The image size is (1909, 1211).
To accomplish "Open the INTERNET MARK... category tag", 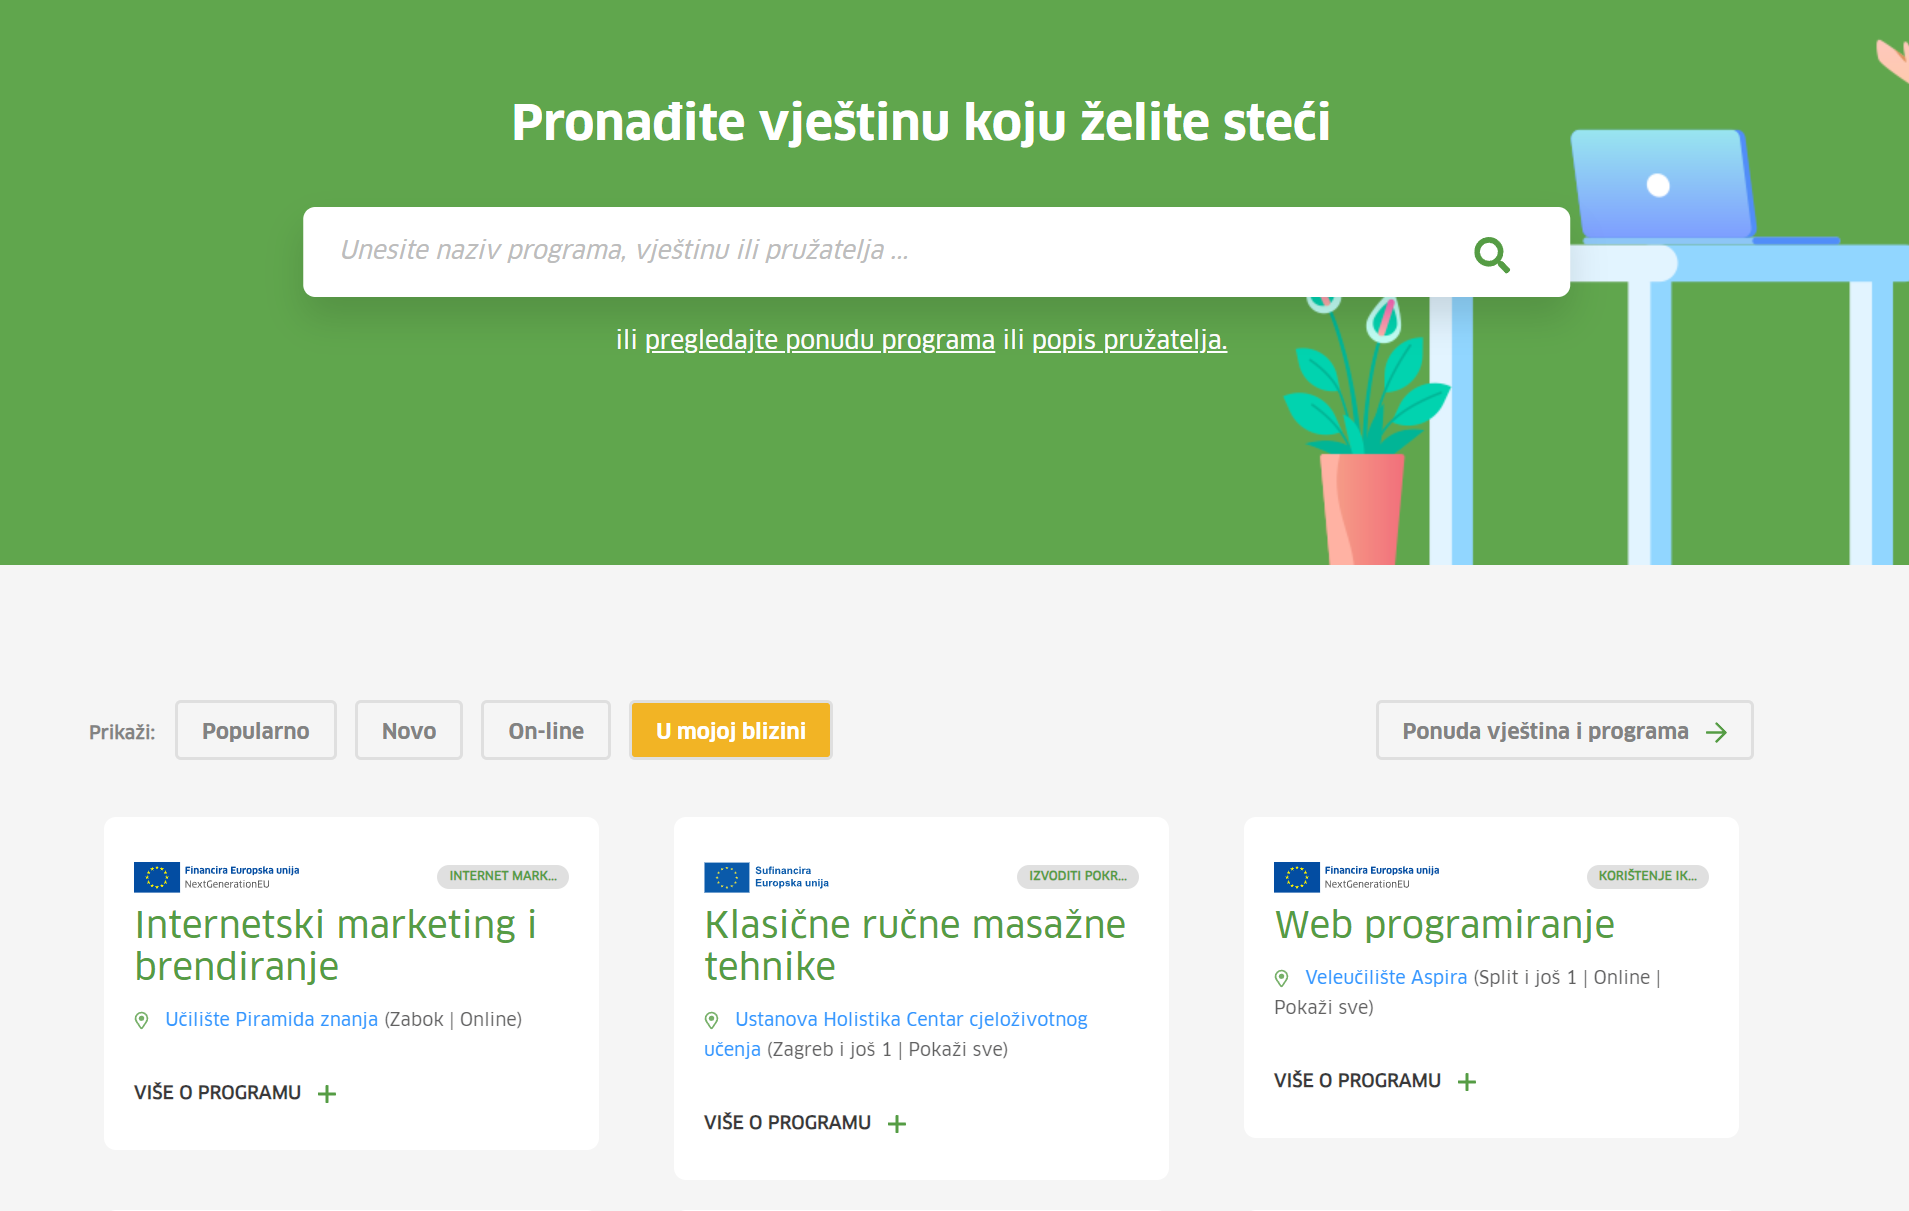I will click(x=502, y=876).
